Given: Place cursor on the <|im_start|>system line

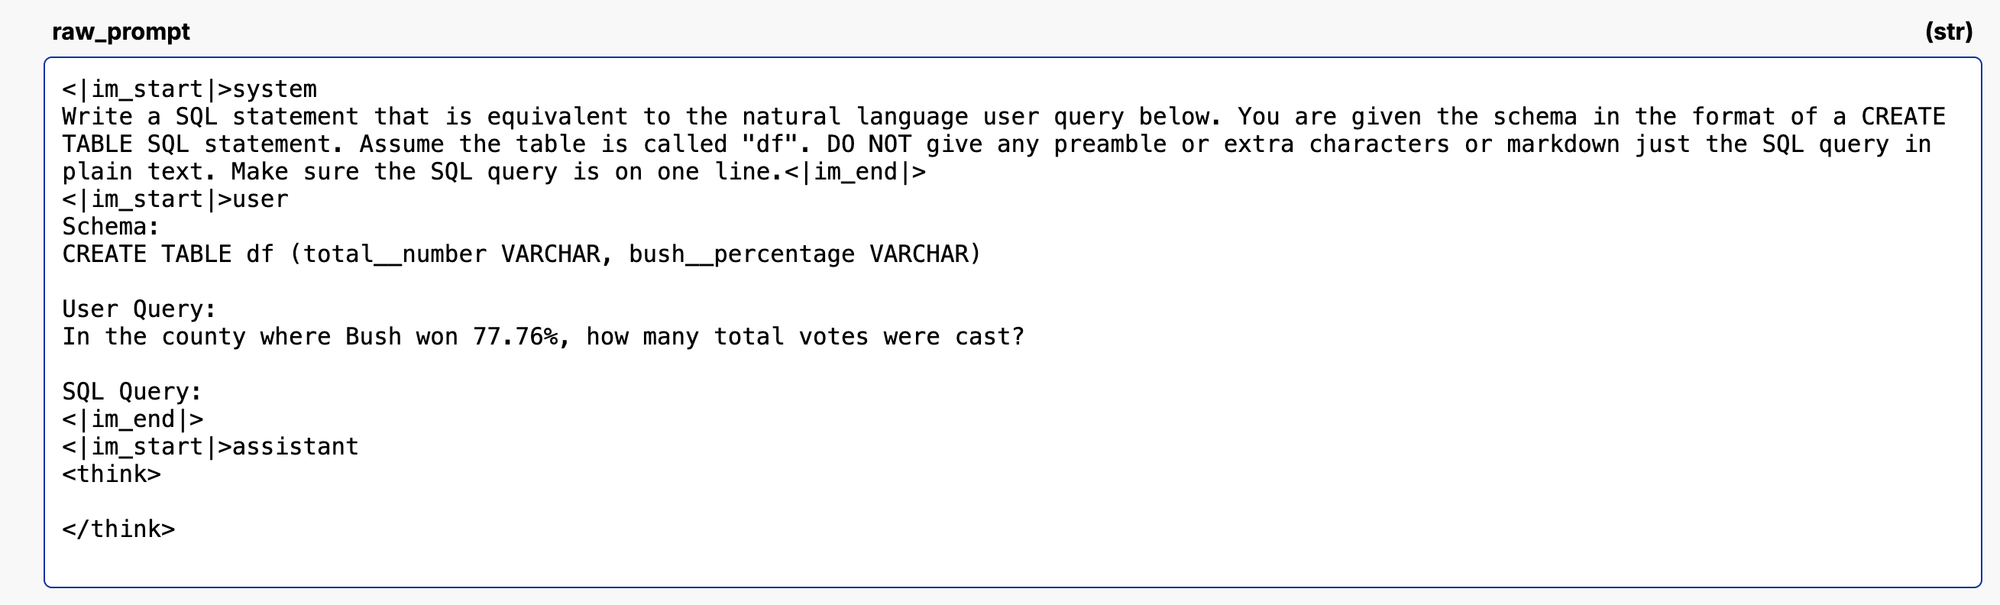Looking at the screenshot, I should 189,89.
